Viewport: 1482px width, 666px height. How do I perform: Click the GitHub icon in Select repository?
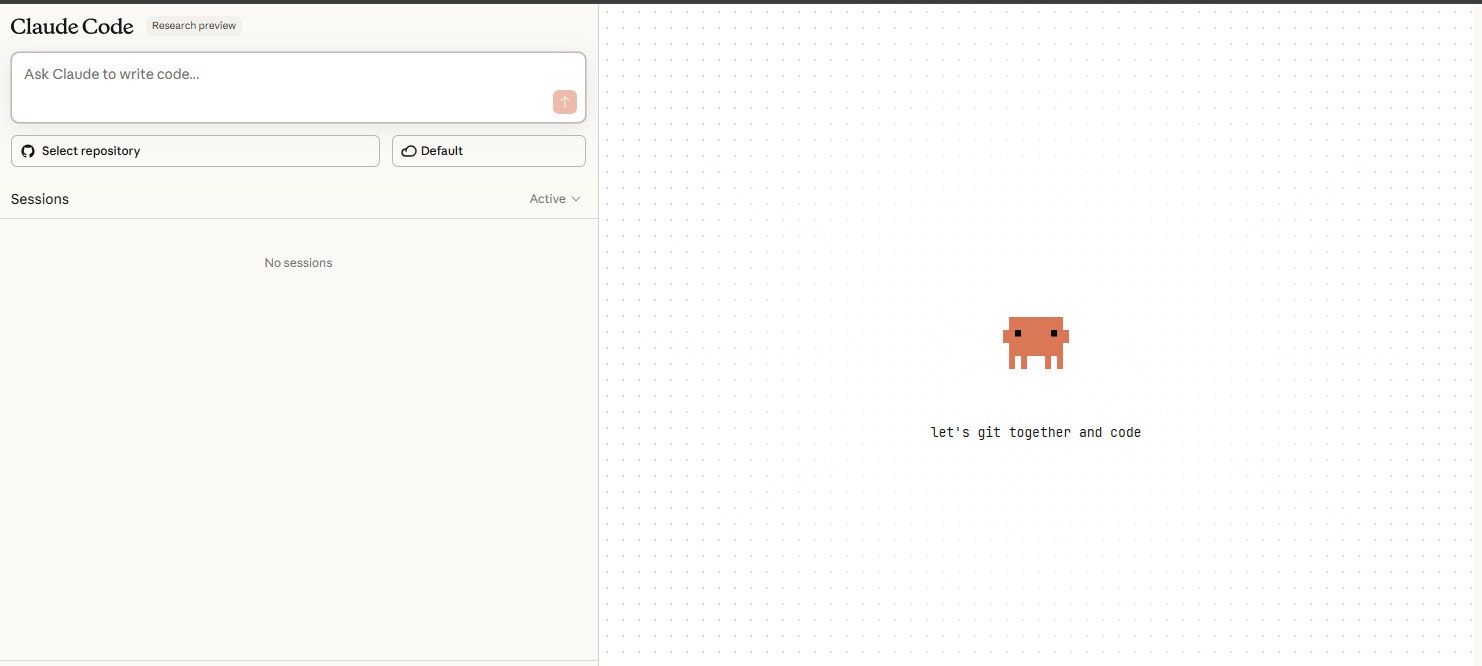pos(28,151)
